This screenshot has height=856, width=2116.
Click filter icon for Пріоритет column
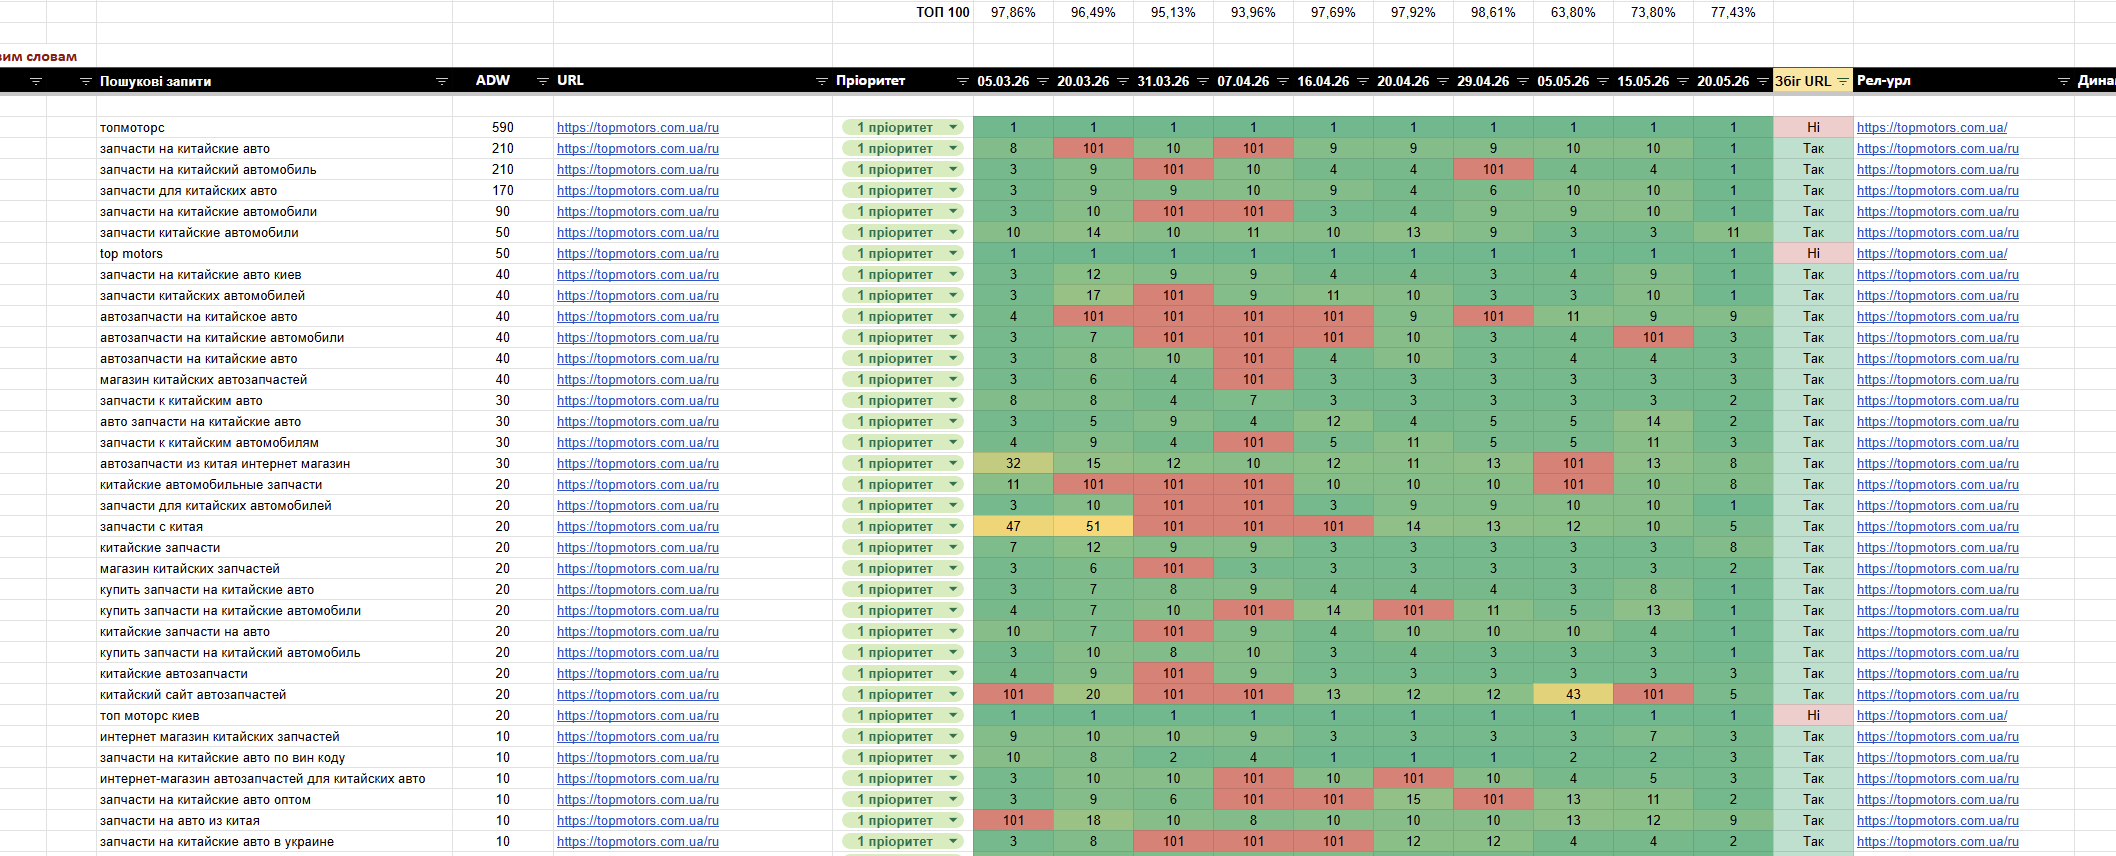(963, 81)
